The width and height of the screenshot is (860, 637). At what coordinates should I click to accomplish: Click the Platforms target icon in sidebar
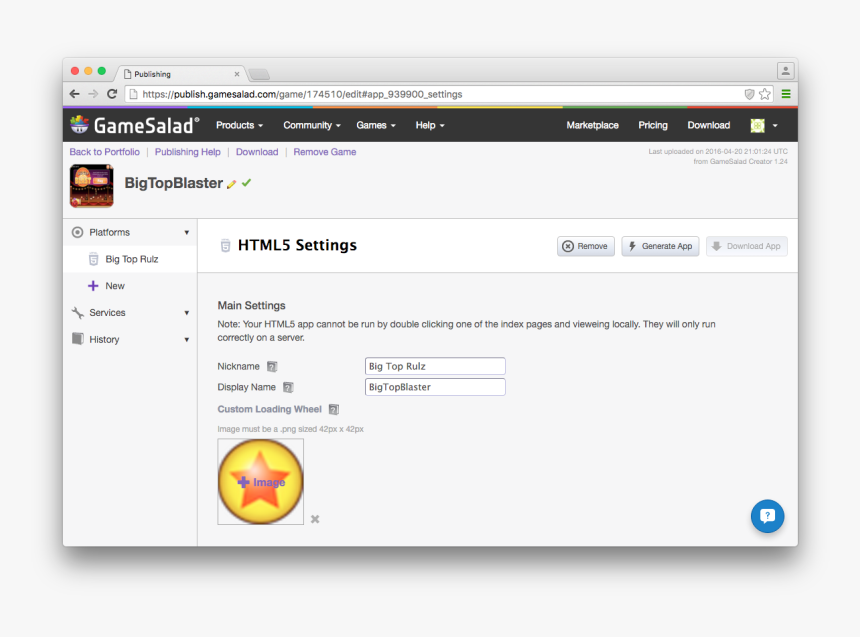(x=77, y=233)
